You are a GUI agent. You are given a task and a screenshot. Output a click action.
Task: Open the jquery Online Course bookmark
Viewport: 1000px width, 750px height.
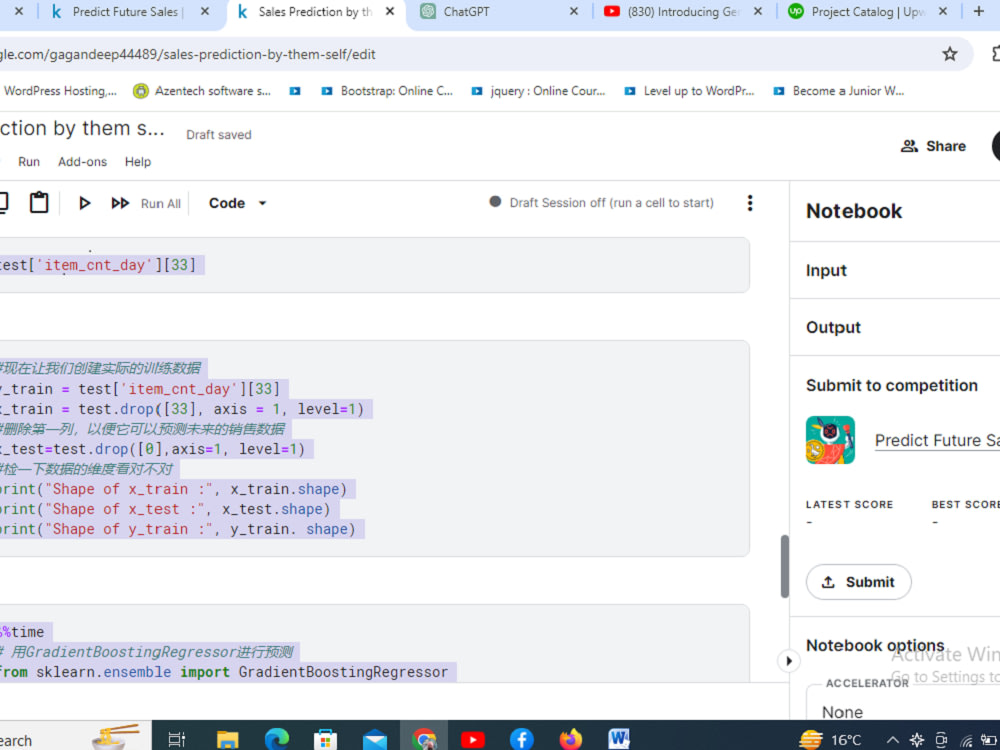pyautogui.click(x=538, y=91)
